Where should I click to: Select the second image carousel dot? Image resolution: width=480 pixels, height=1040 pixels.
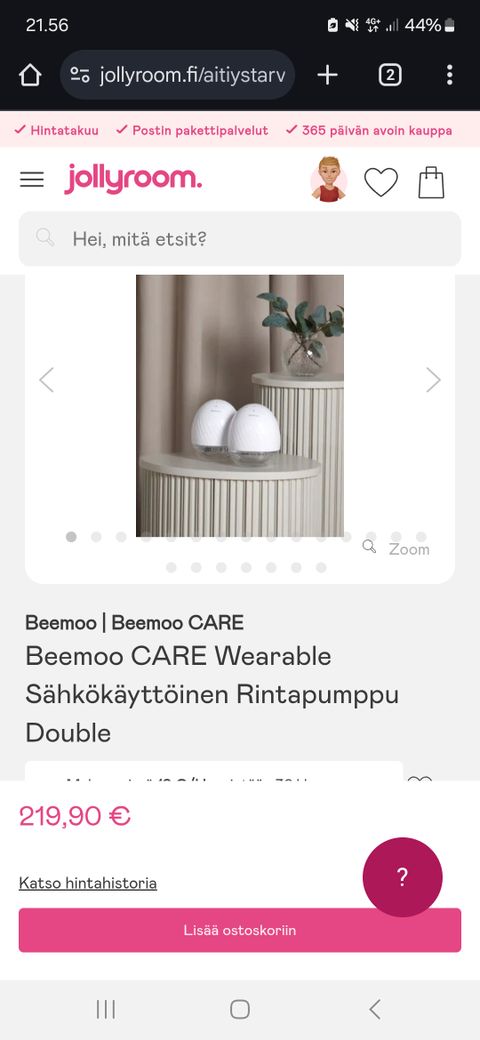pos(96,537)
